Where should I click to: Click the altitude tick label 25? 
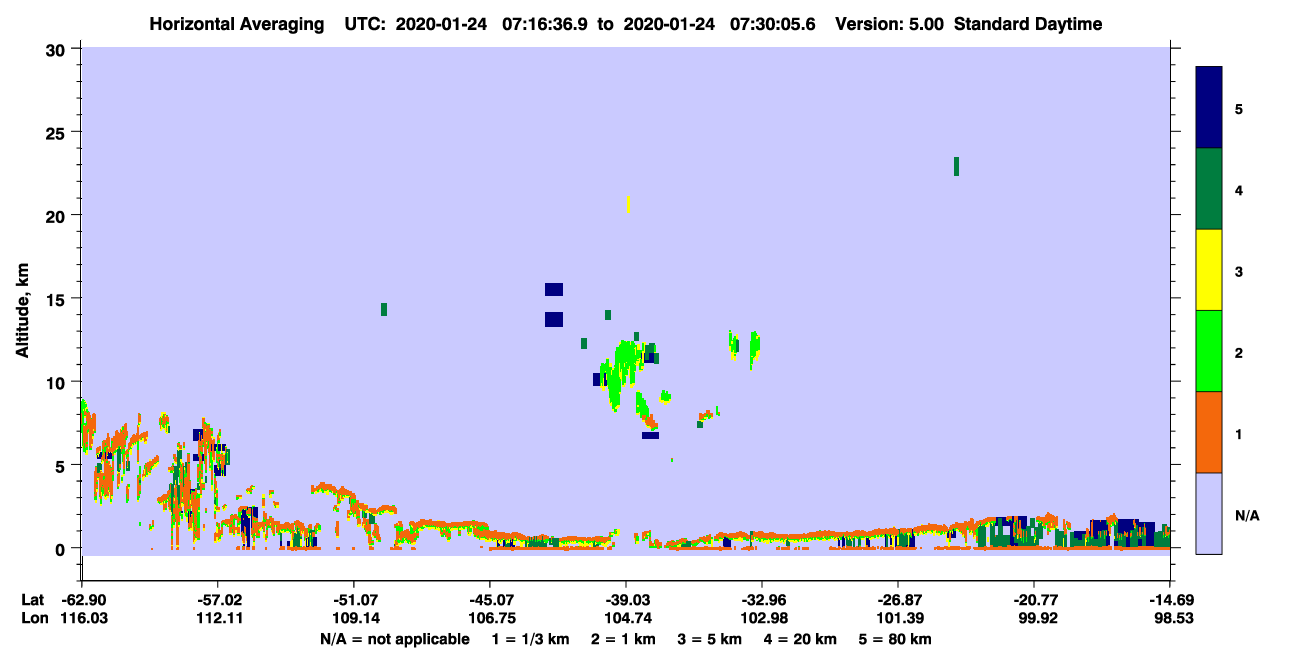tap(58, 132)
